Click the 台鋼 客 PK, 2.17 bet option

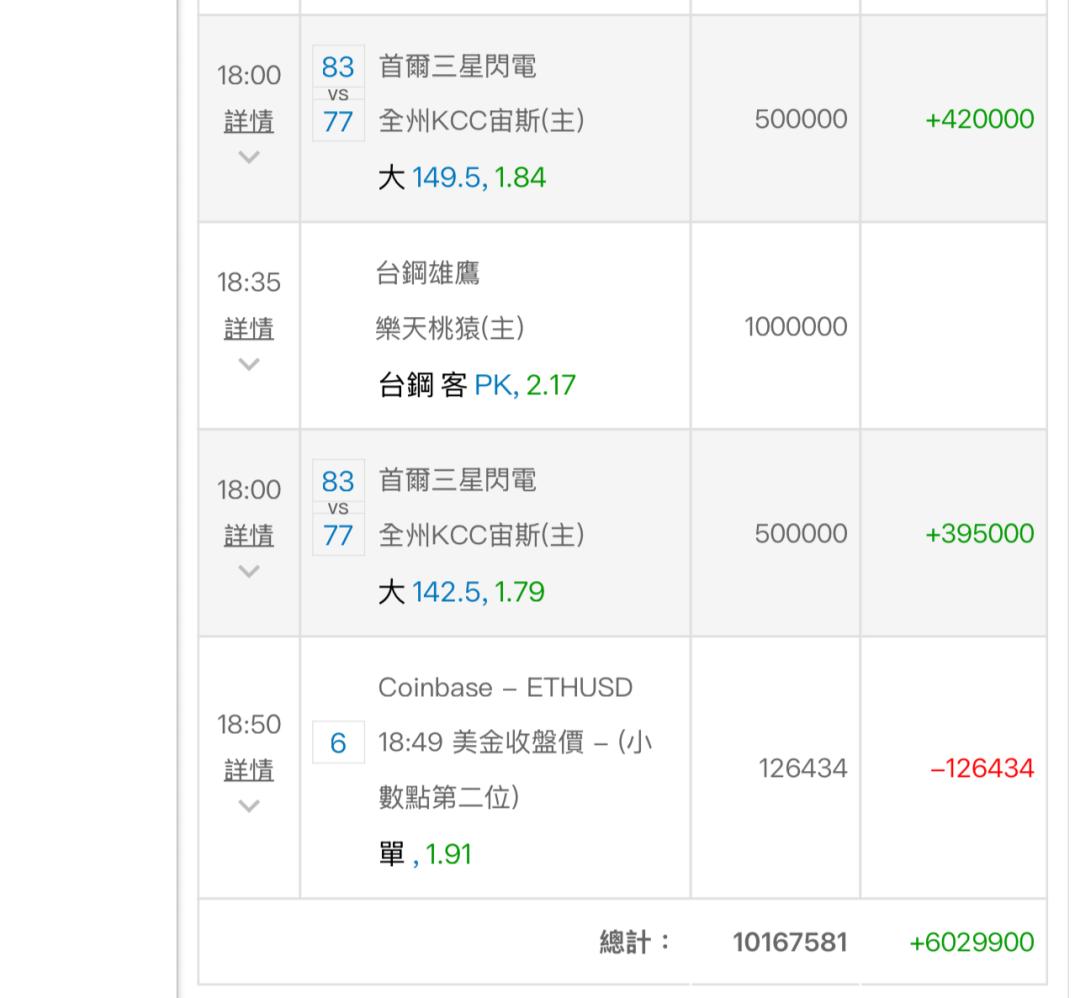pos(476,385)
